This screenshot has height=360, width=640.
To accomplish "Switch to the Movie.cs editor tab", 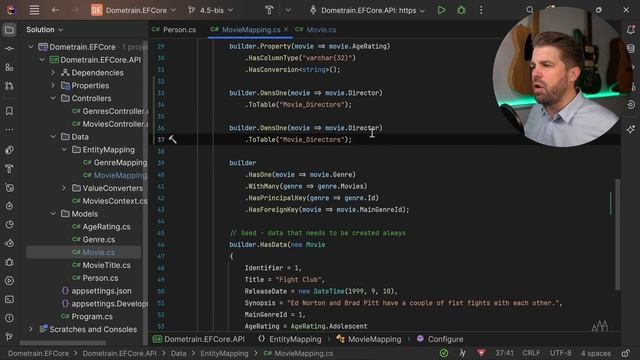I will (x=316, y=30).
